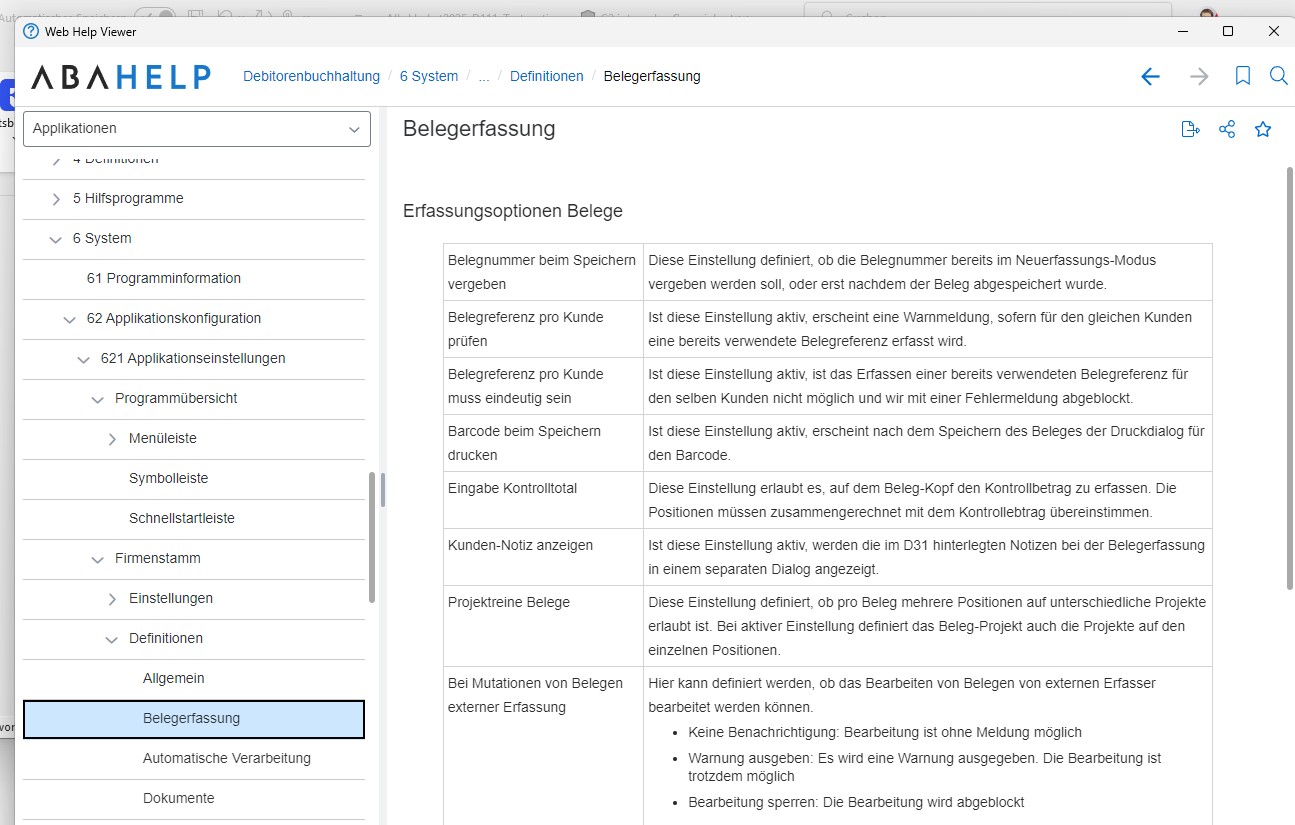Viewport: 1295px width, 825px height.
Task: Collapse the 621 Applikationseinstellungen node
Action: coord(83,359)
